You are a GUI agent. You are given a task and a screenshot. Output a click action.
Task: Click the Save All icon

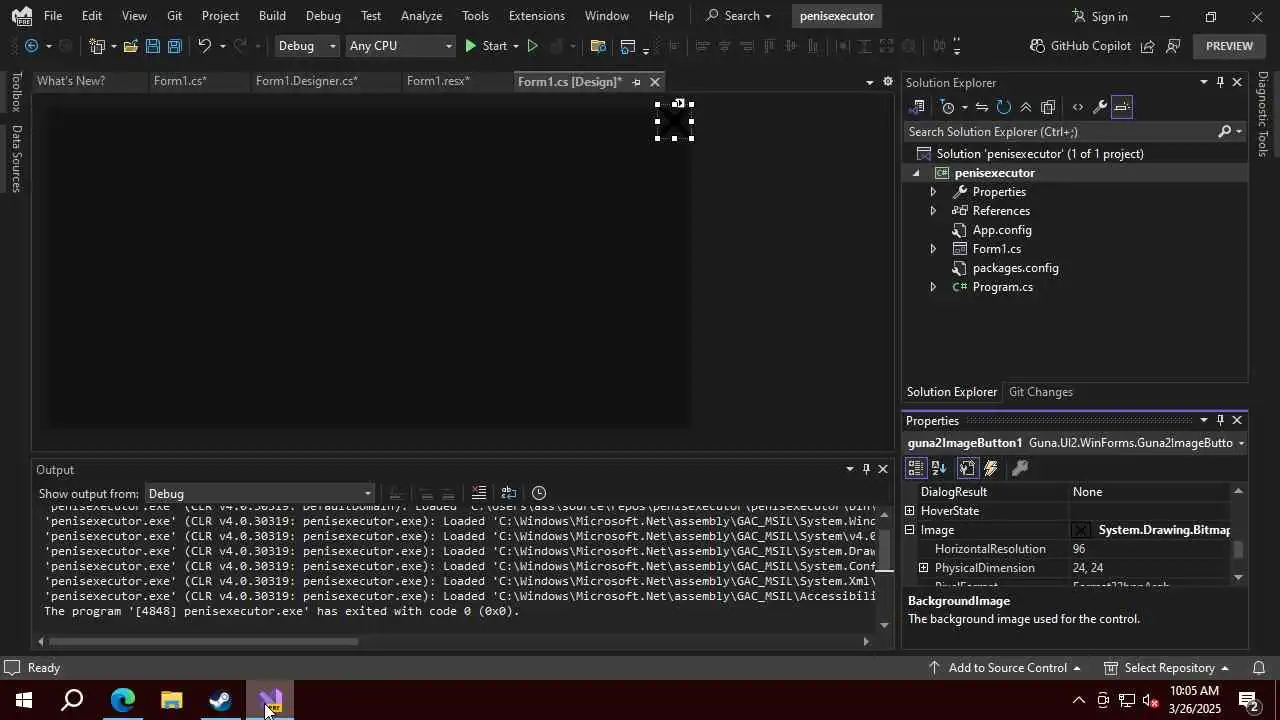[x=175, y=46]
